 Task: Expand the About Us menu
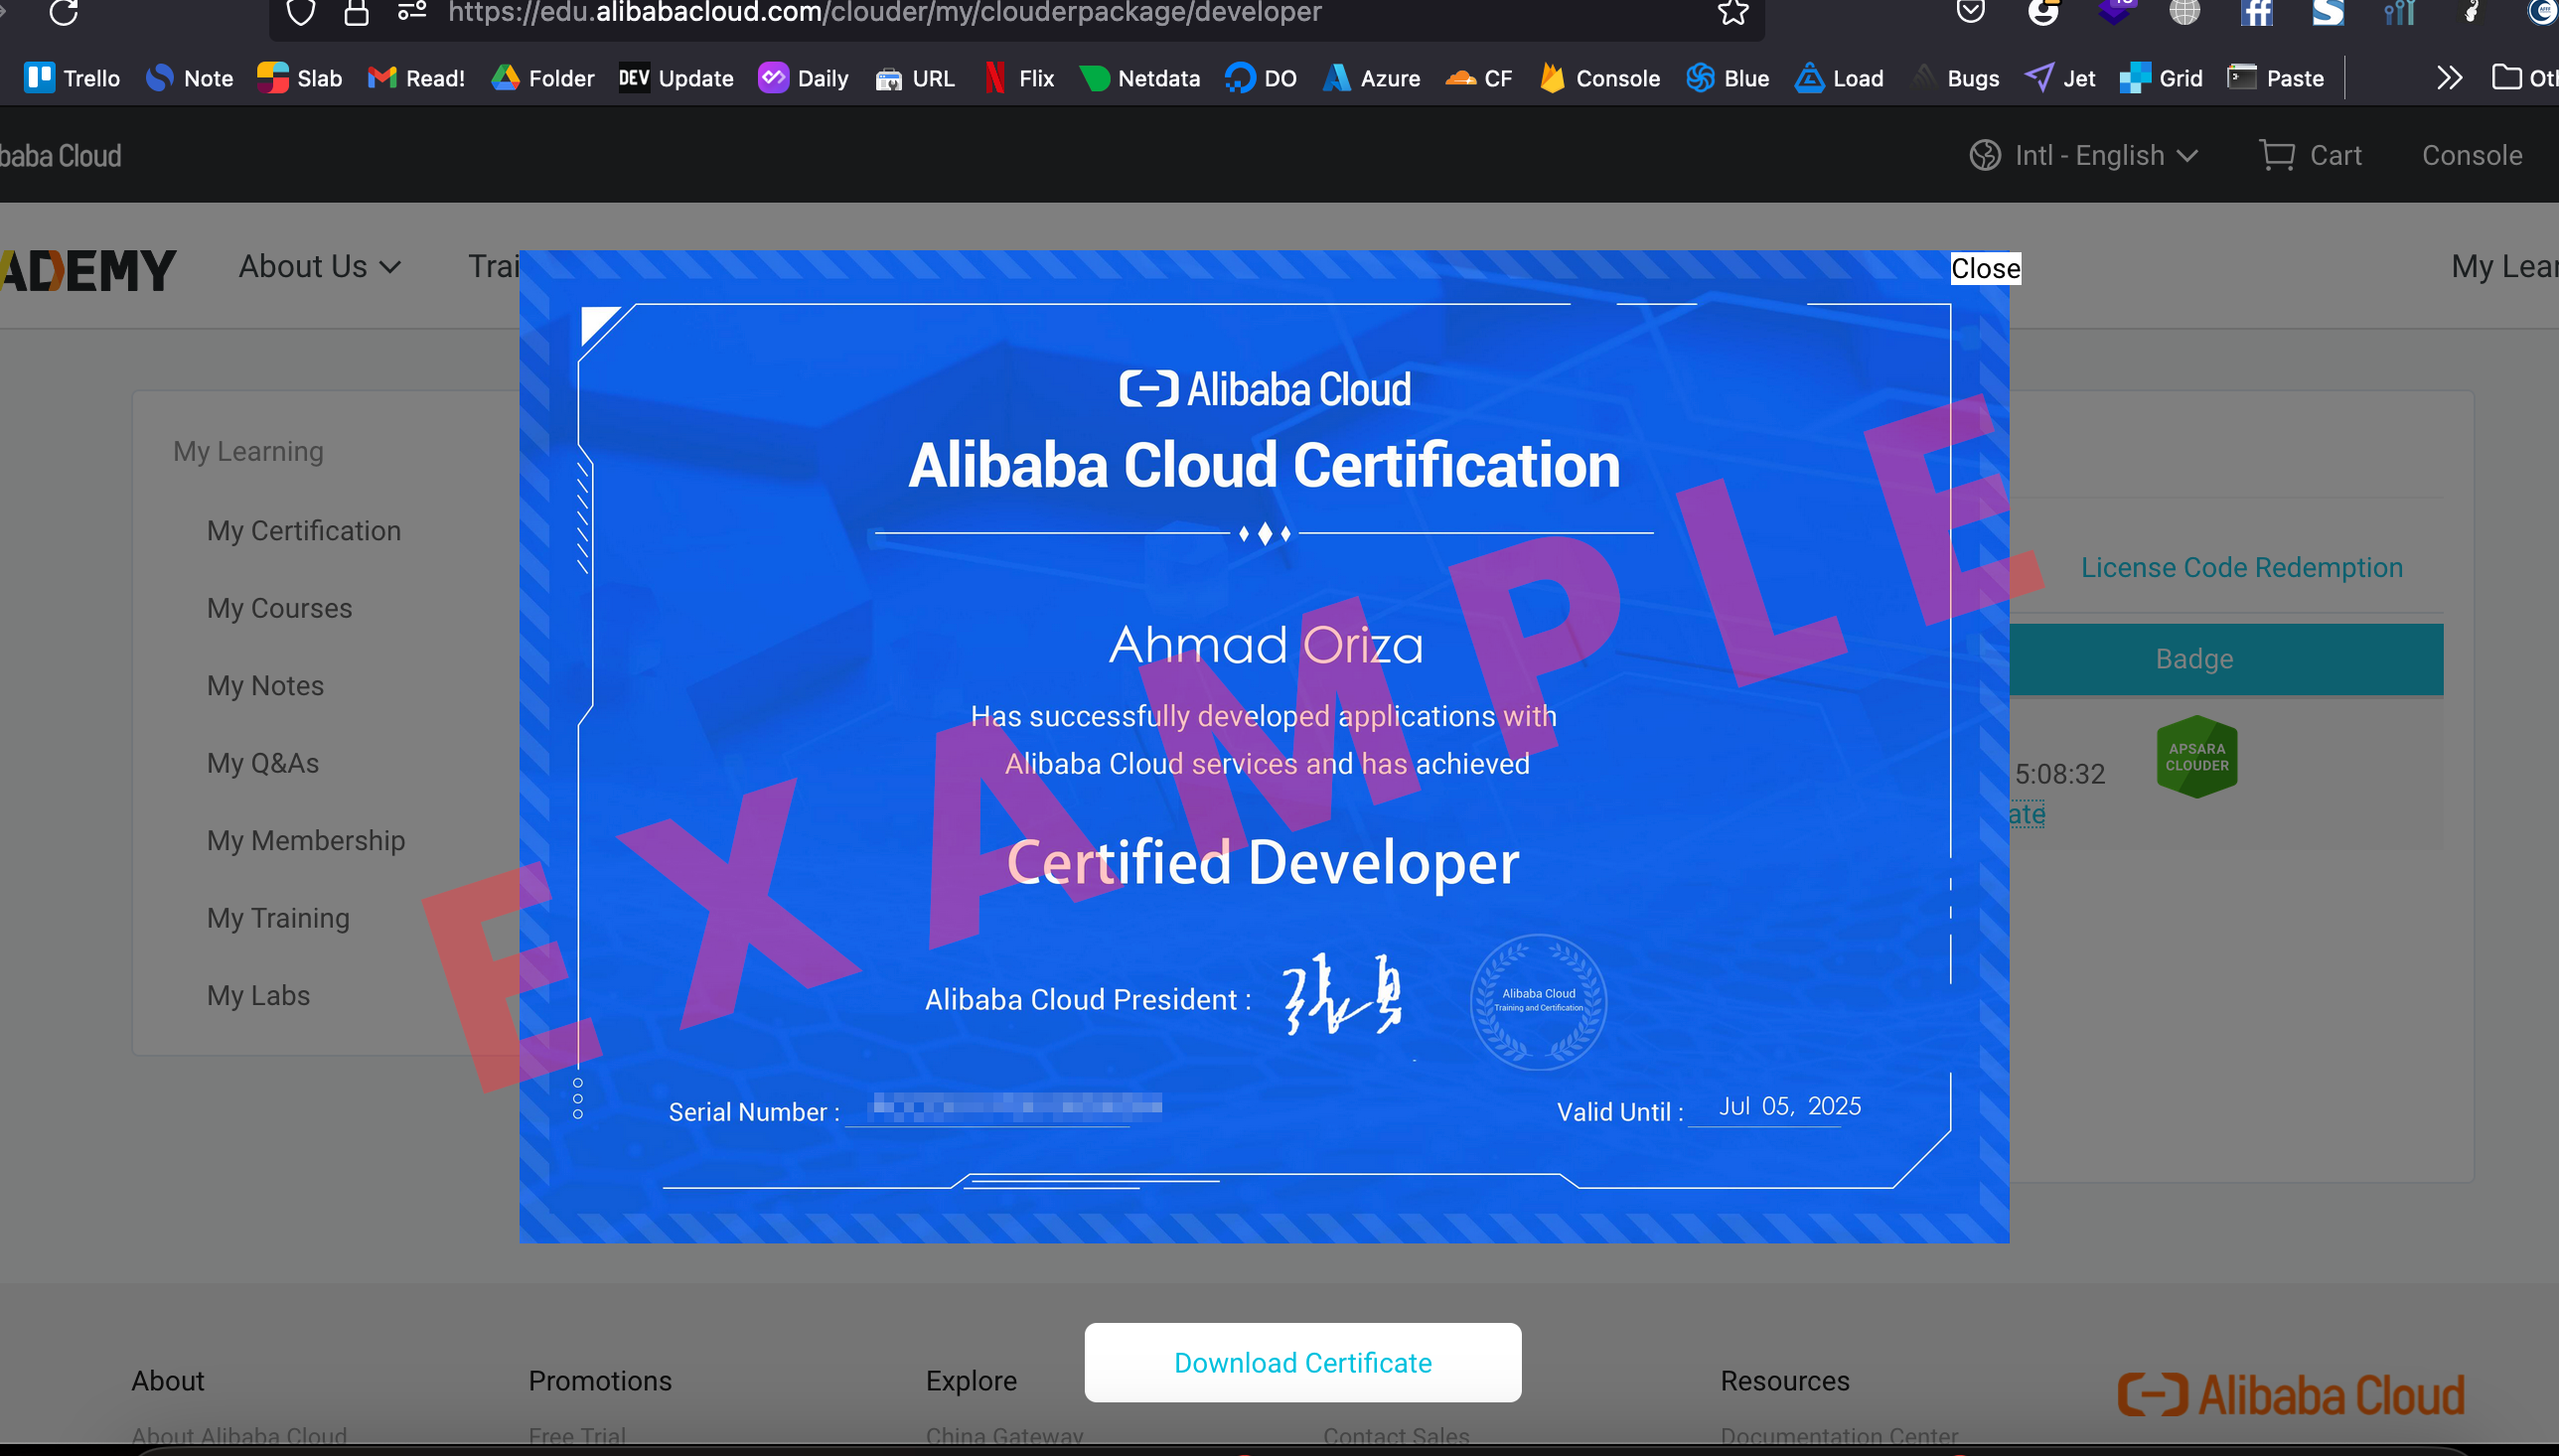click(x=320, y=266)
